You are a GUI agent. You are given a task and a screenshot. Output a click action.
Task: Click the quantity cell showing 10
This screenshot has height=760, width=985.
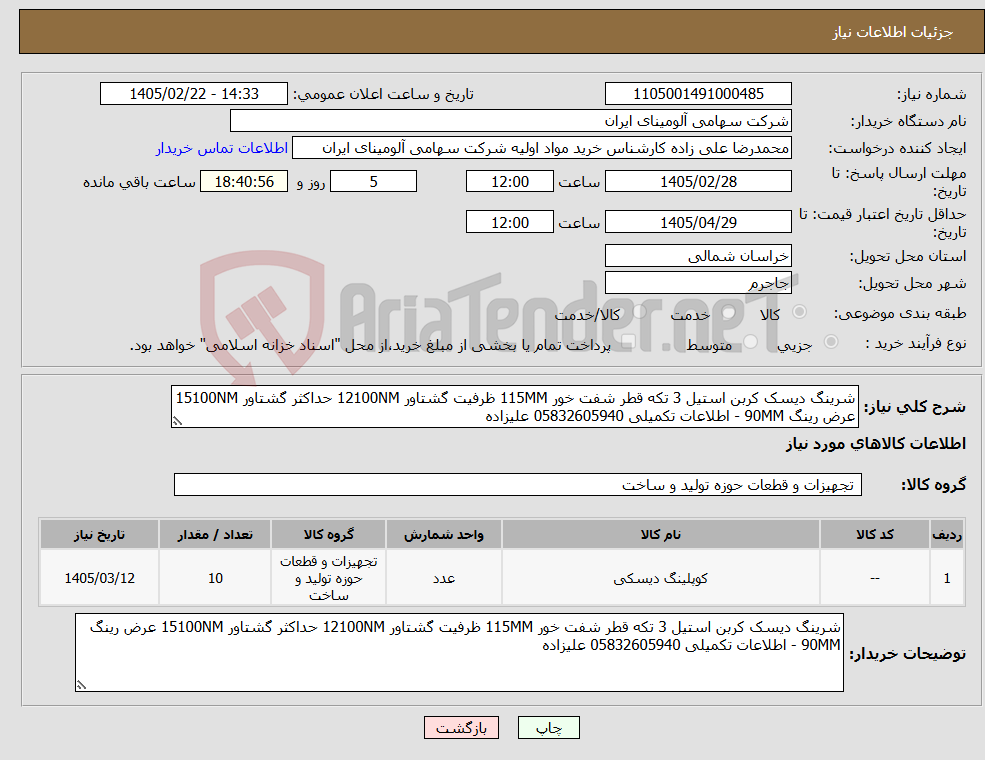[215, 578]
